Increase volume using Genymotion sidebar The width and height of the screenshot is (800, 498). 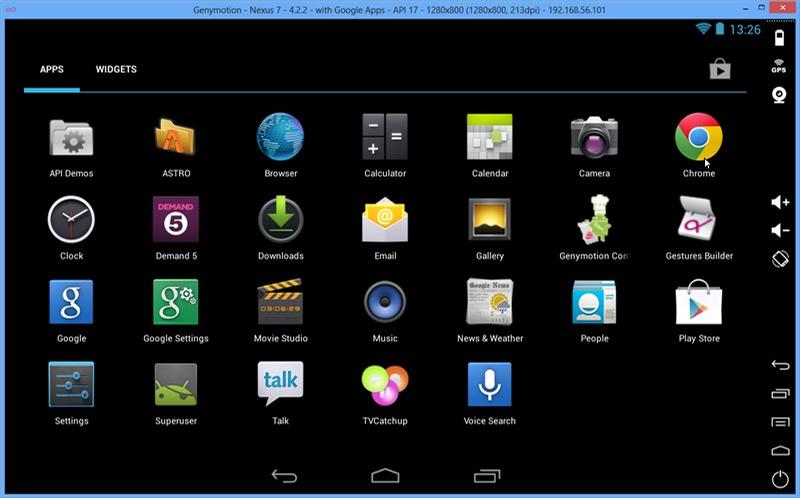click(780, 202)
